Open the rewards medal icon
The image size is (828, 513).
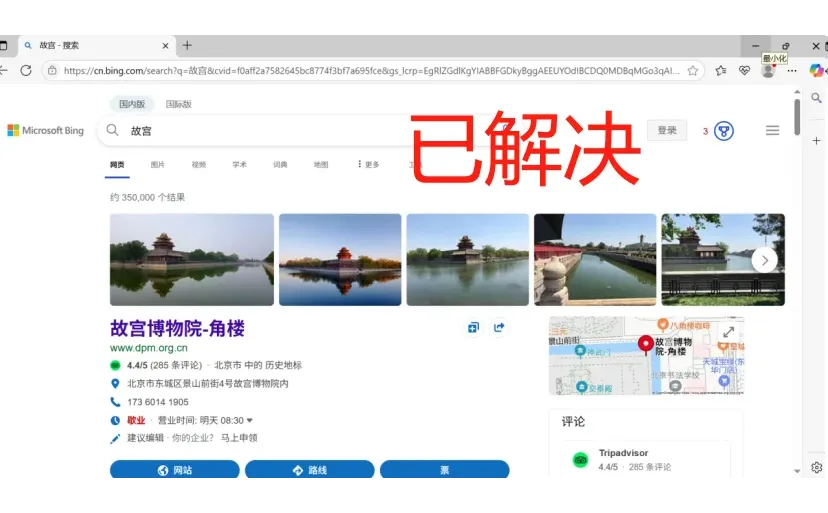point(724,130)
